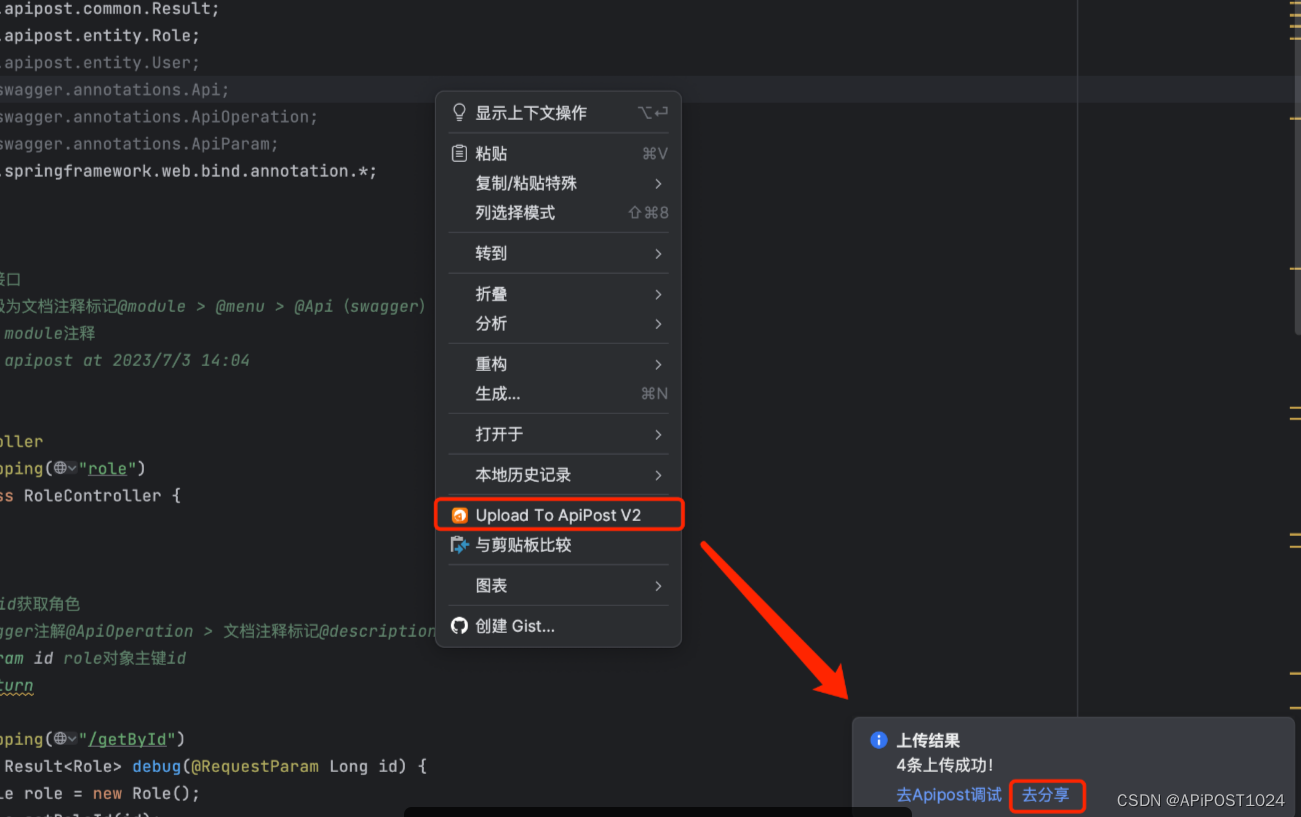Expand the 重构 submenu
Image resolution: width=1301 pixels, height=817 pixels.
coord(558,363)
